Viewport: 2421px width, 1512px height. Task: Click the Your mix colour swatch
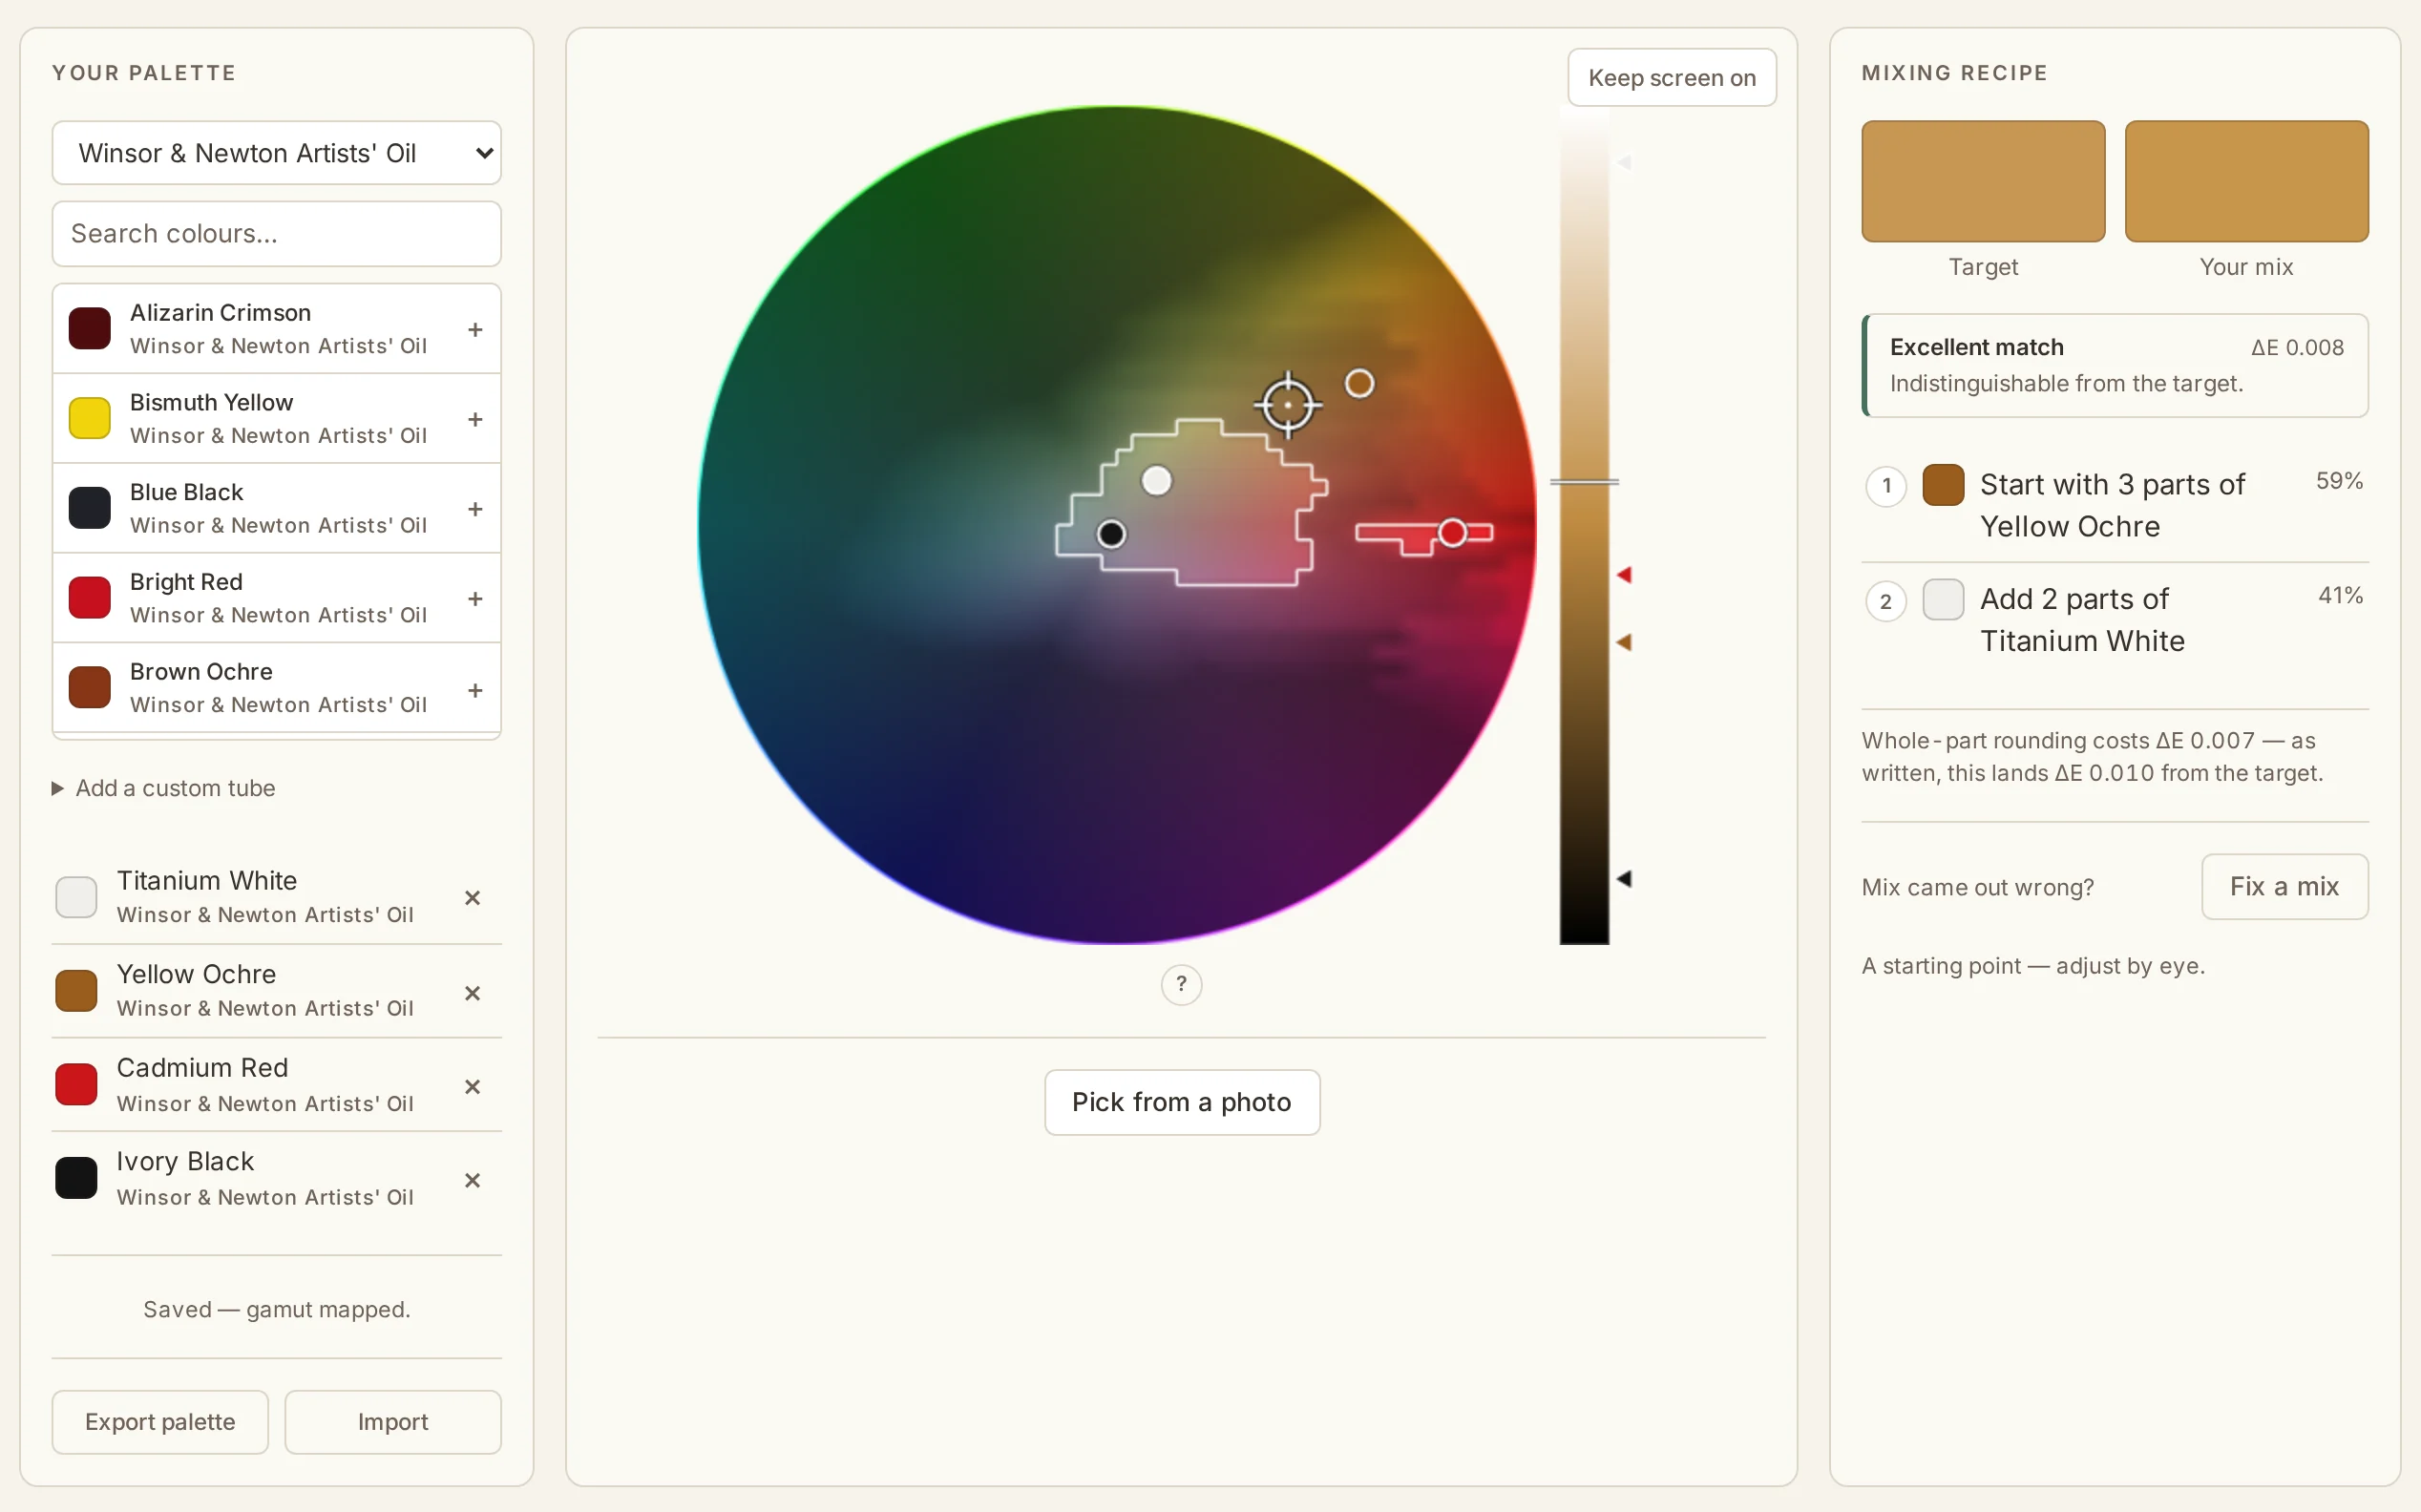tap(2246, 181)
